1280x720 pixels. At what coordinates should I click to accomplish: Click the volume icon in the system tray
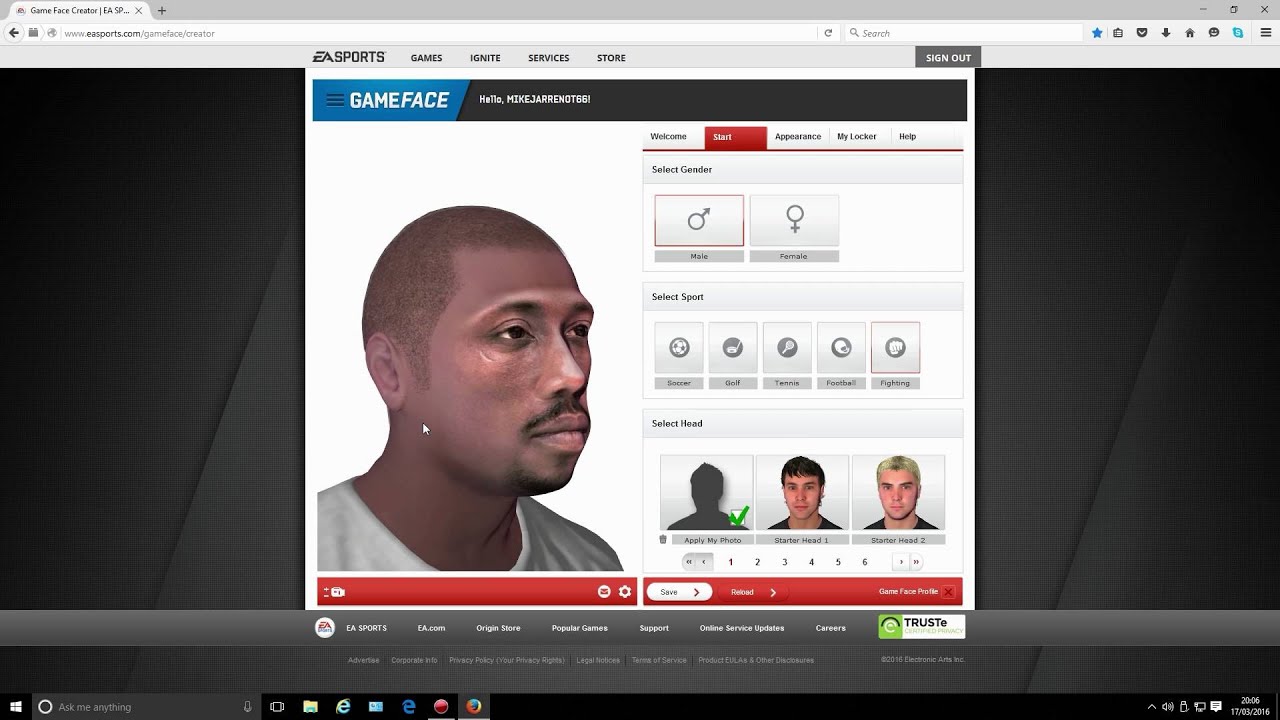1167,707
